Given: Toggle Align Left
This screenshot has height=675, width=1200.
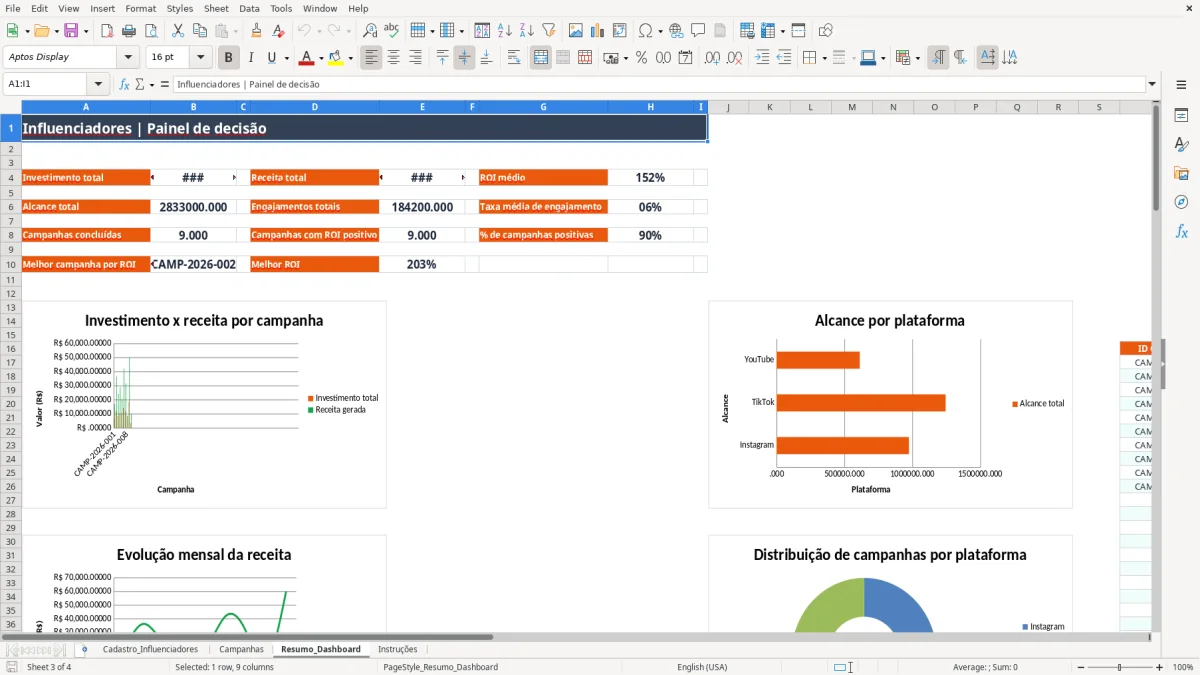Looking at the screenshot, I should [371, 58].
